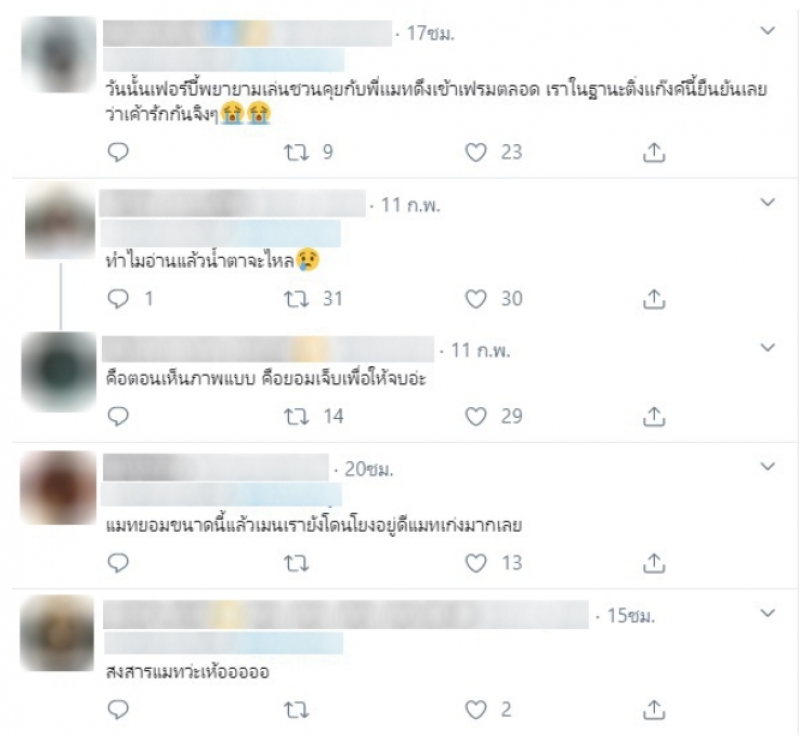Image resolution: width=800 pixels, height=736 pixels.
Task: Like the tweet posted 17ชม. ago
Action: click(x=476, y=153)
